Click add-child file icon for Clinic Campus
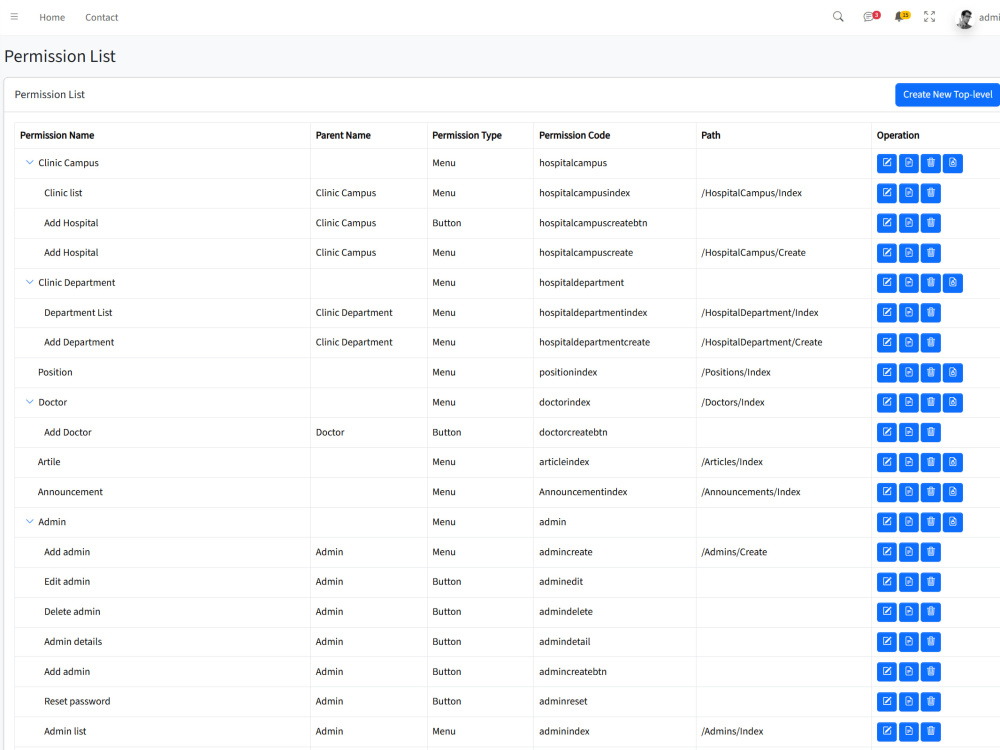The width and height of the screenshot is (1000, 750). point(953,163)
